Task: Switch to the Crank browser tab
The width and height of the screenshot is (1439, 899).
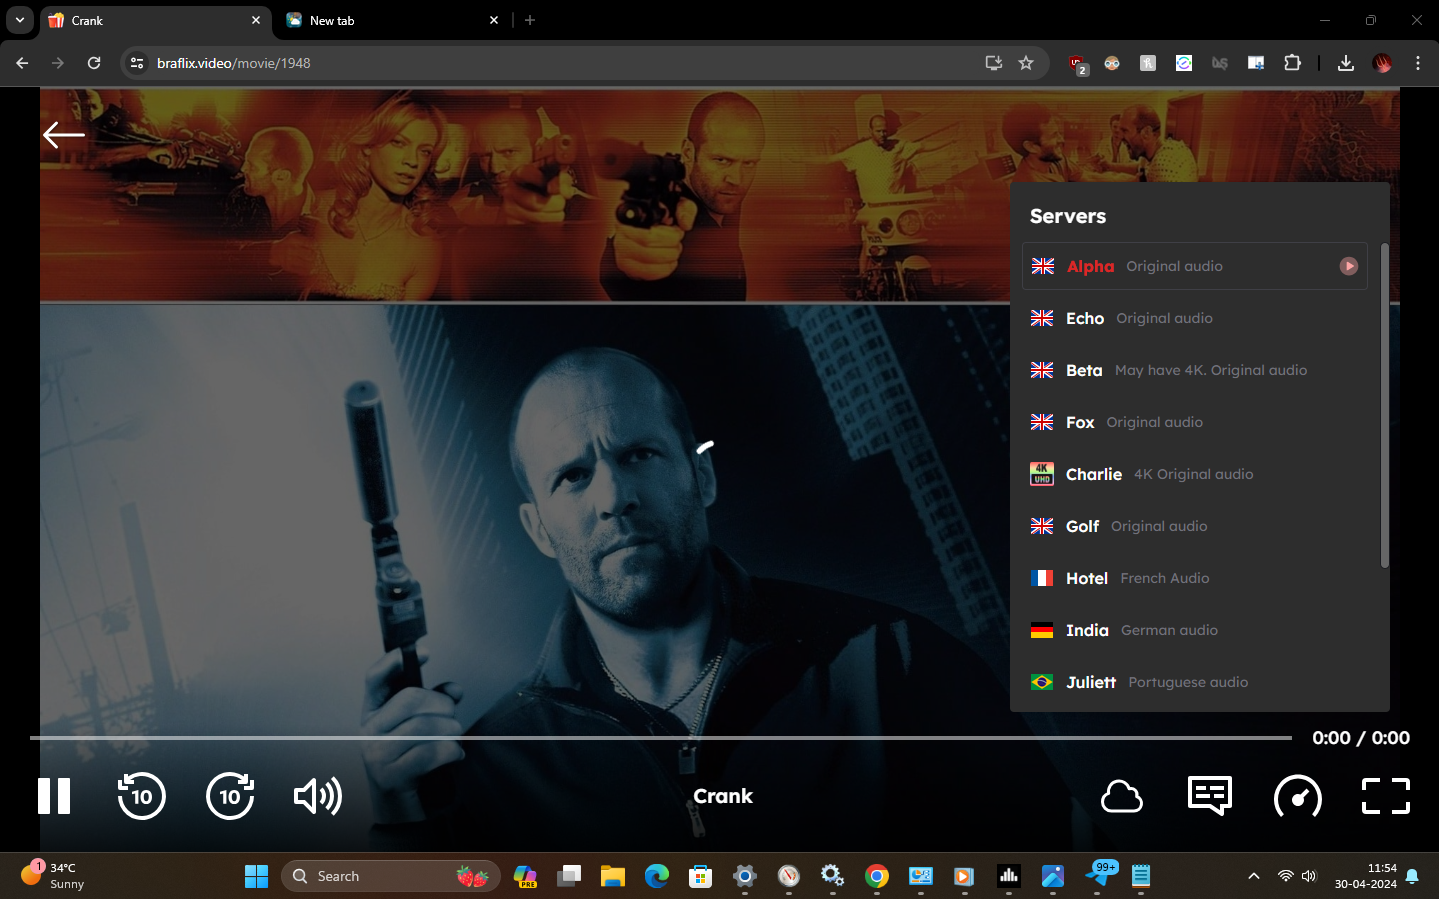Action: 155,21
